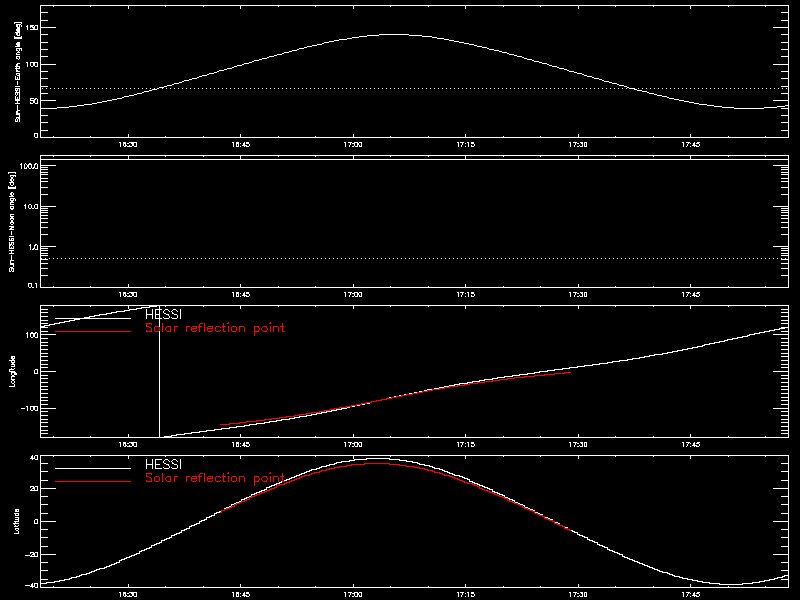The width and height of the screenshot is (800, 600).
Task: Click the '-40' tick label on the Latitude plot
Action: 32,585
